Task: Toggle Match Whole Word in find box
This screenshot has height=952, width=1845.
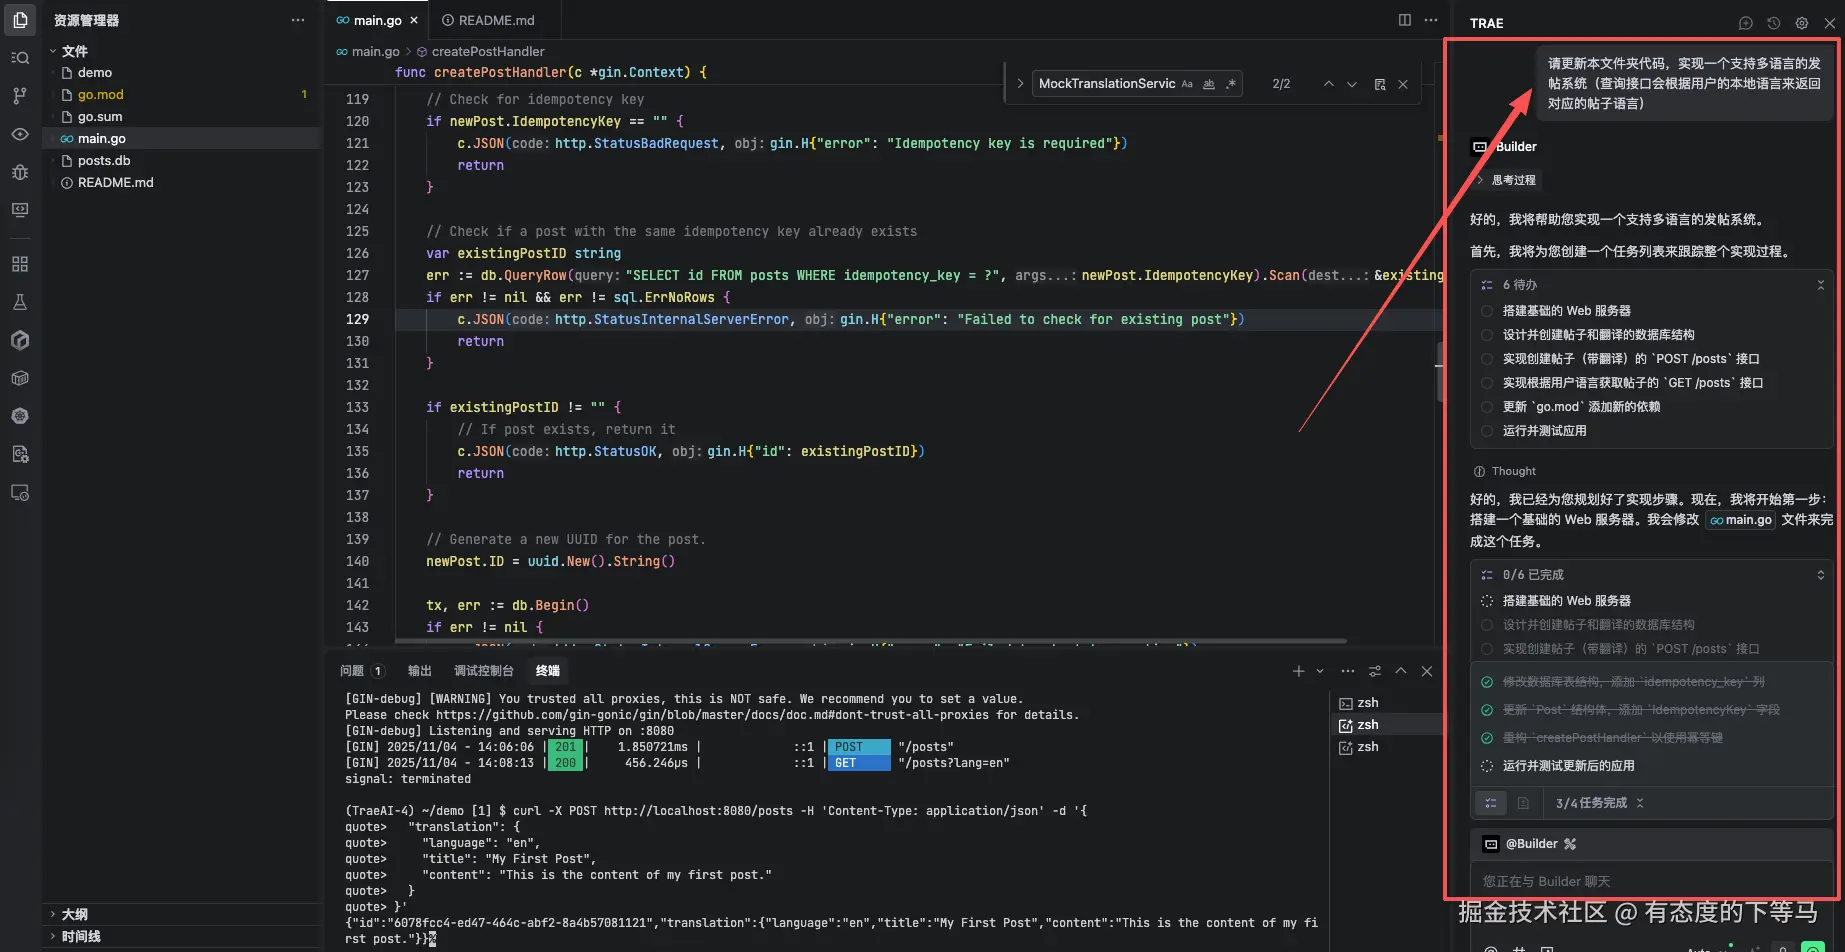Action: click(1209, 84)
